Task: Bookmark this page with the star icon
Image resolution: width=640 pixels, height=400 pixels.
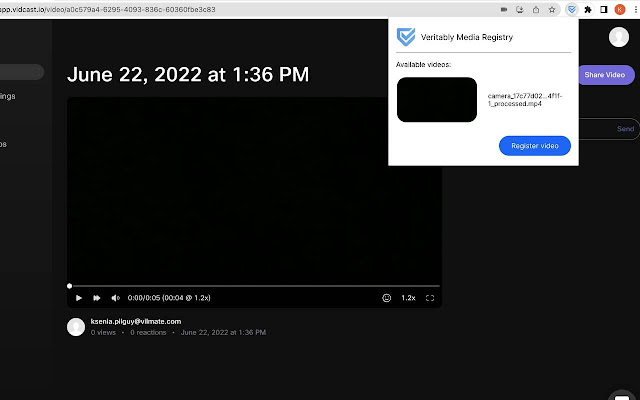Action: pos(552,9)
